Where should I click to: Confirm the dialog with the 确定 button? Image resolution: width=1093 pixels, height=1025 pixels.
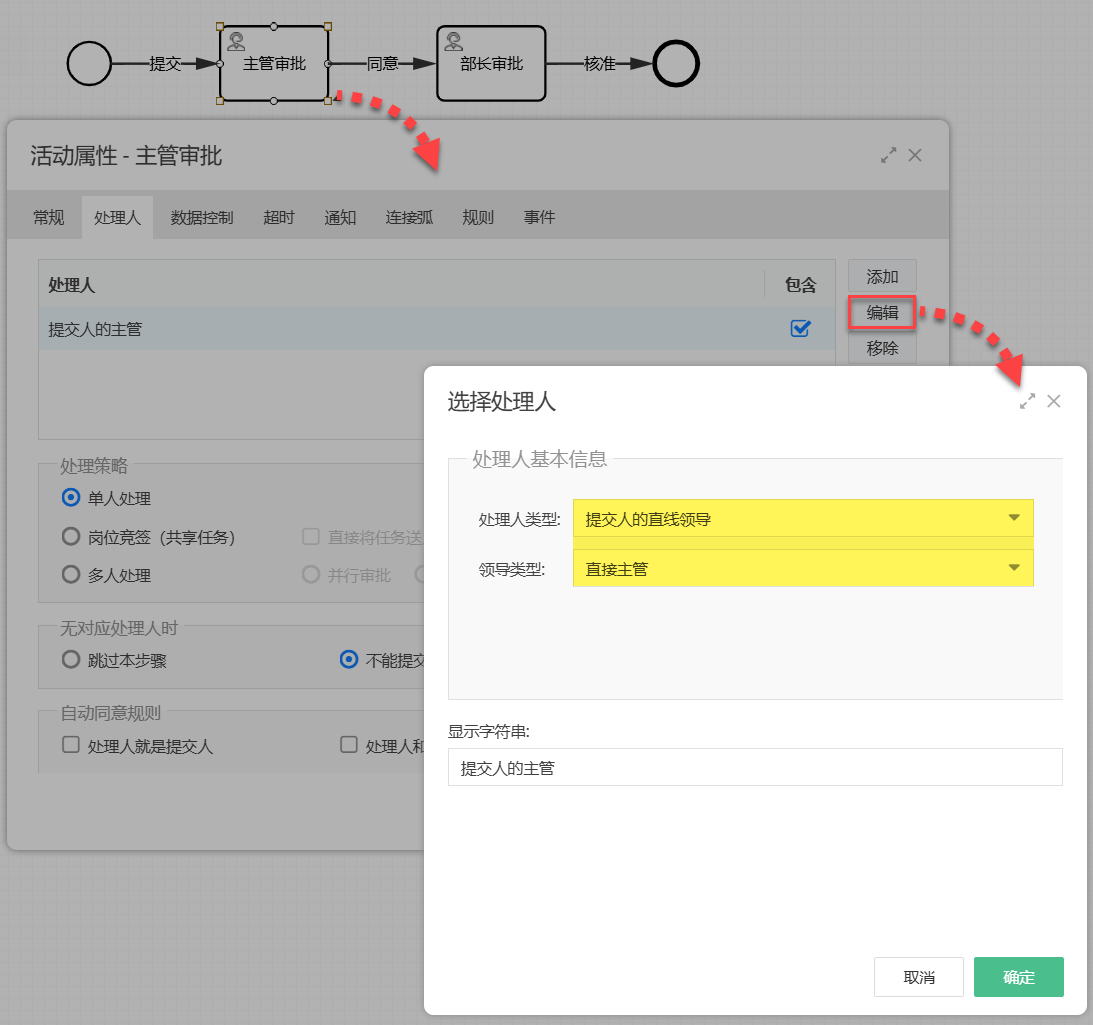[1018, 977]
